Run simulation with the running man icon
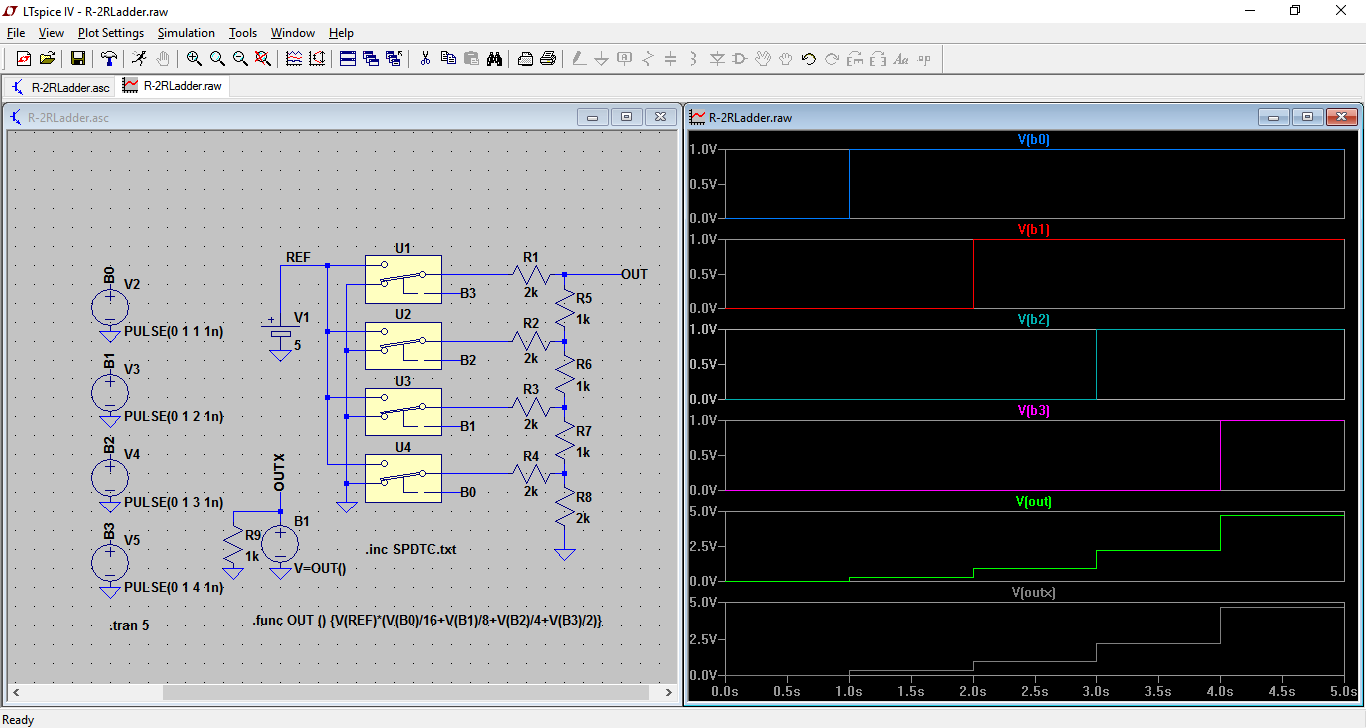 (x=140, y=59)
